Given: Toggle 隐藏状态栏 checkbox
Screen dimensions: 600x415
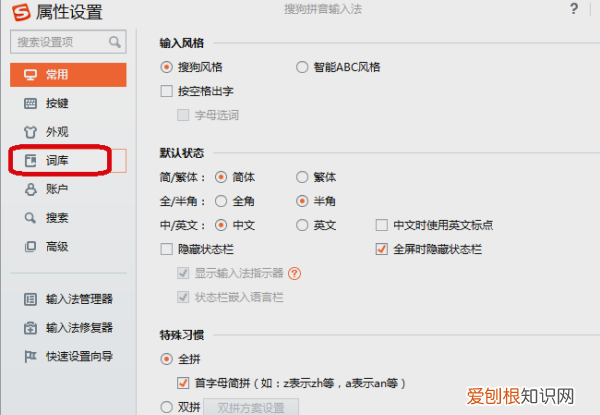Looking at the screenshot, I should [x=166, y=249].
